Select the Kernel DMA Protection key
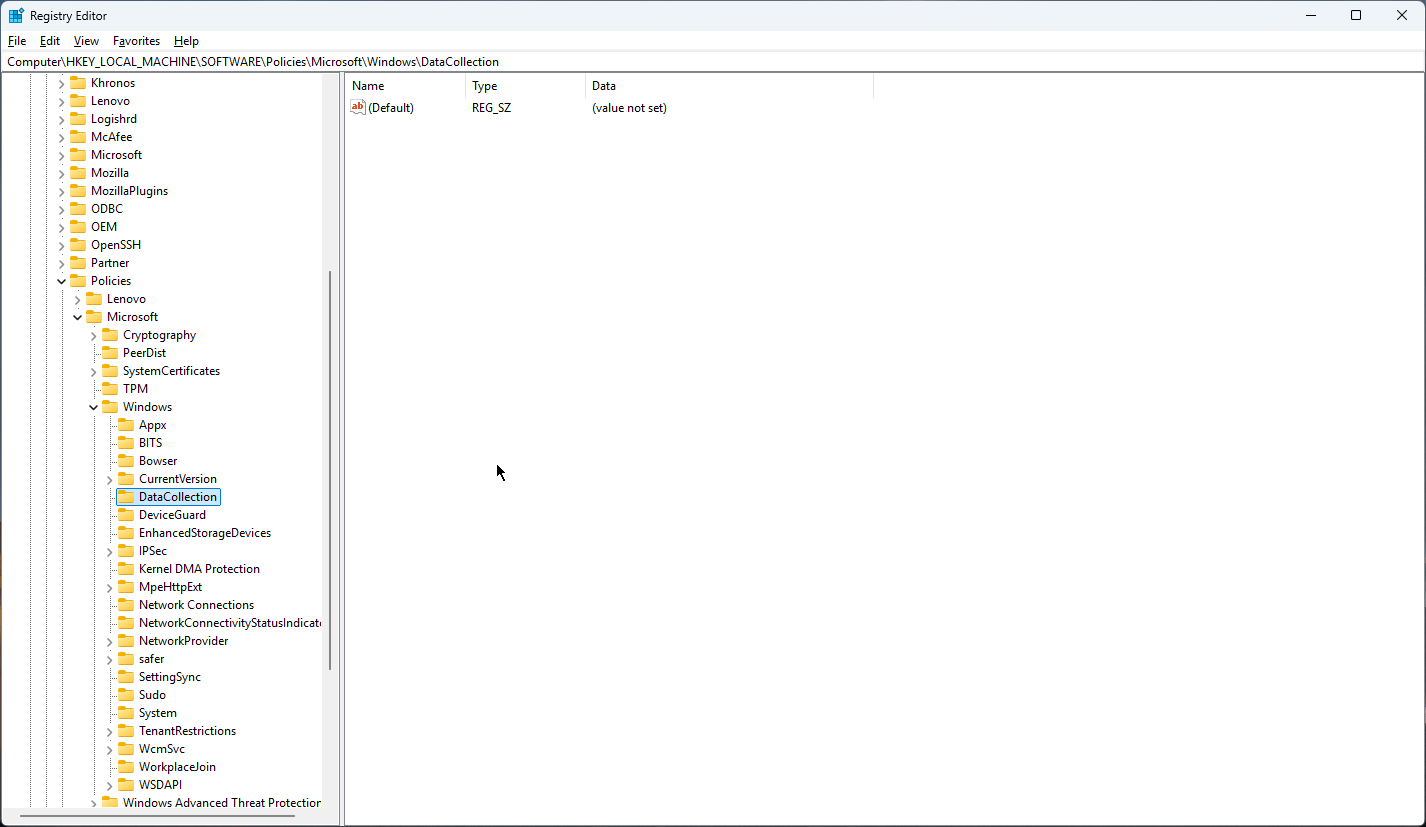 (199, 569)
